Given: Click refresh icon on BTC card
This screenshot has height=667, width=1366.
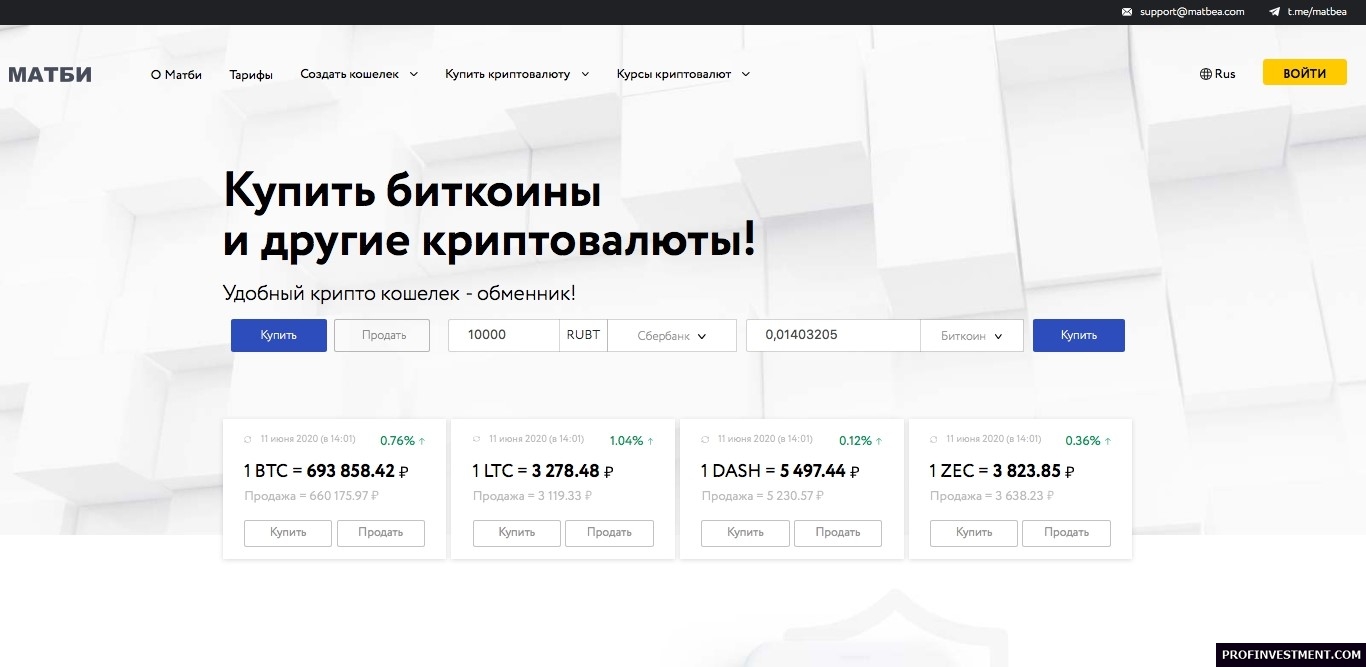Looking at the screenshot, I should point(249,439).
